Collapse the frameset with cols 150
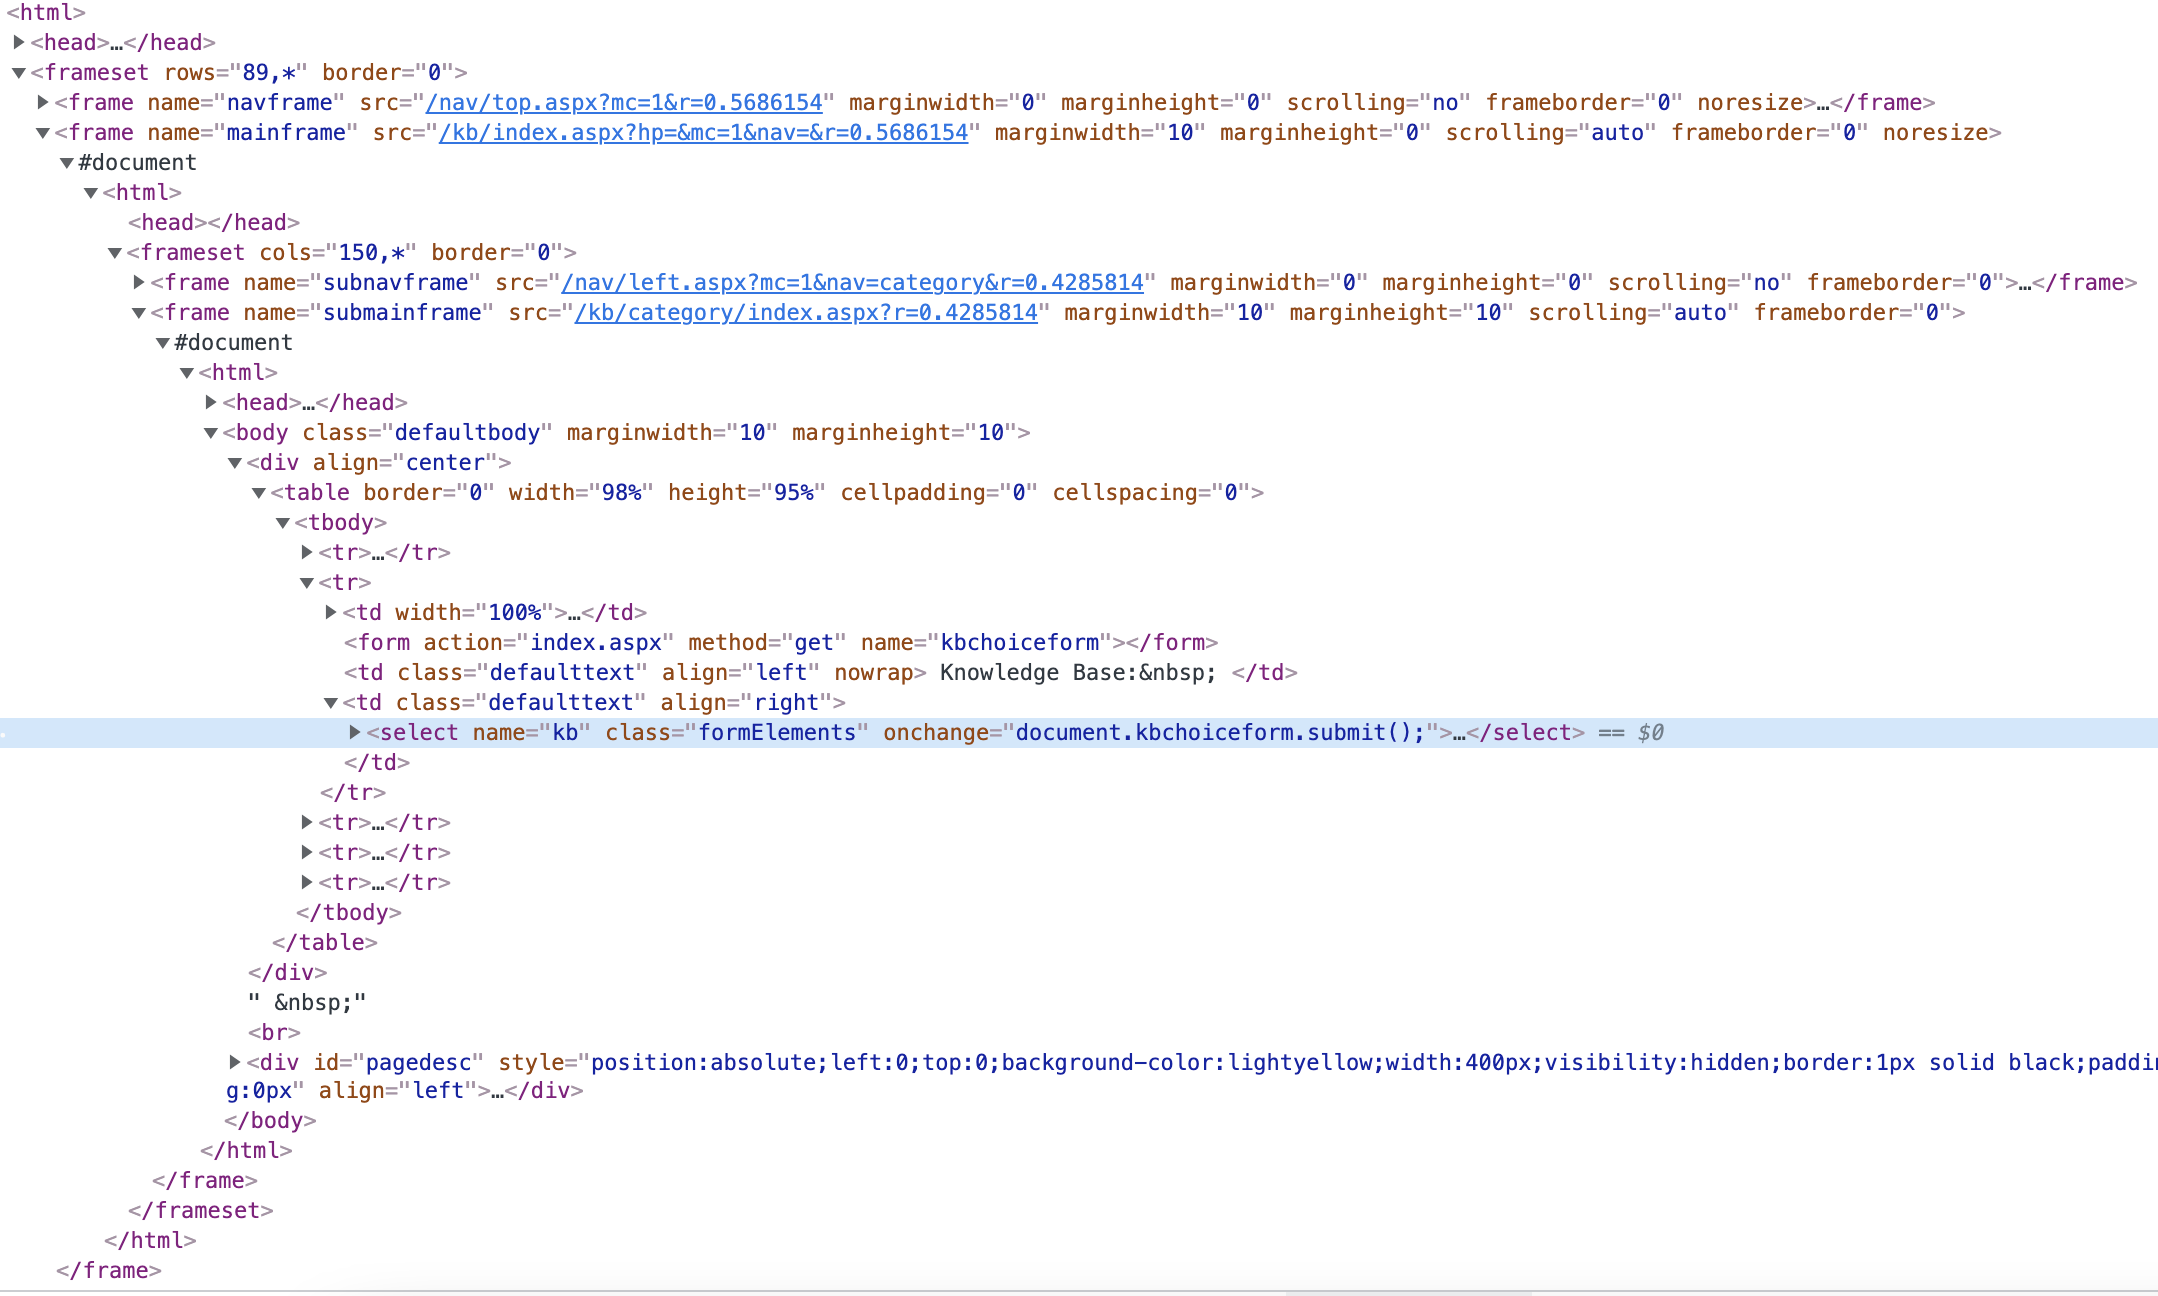This screenshot has height=1296, width=2158. (x=115, y=252)
